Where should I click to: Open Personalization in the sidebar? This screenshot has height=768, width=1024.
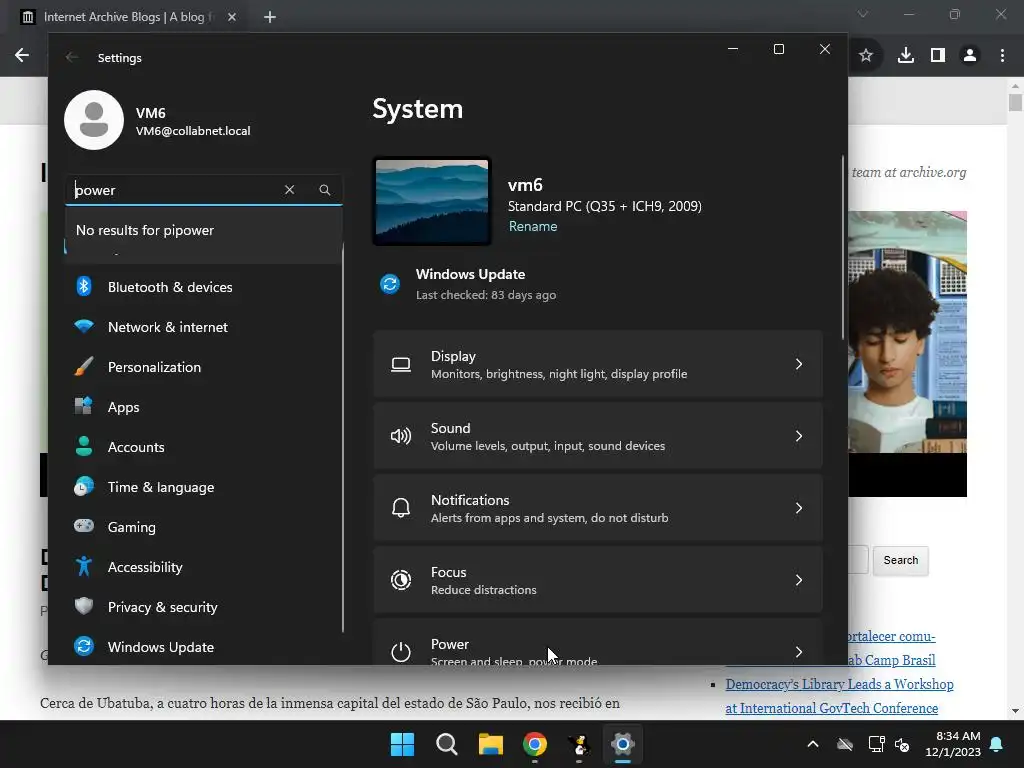202,367
